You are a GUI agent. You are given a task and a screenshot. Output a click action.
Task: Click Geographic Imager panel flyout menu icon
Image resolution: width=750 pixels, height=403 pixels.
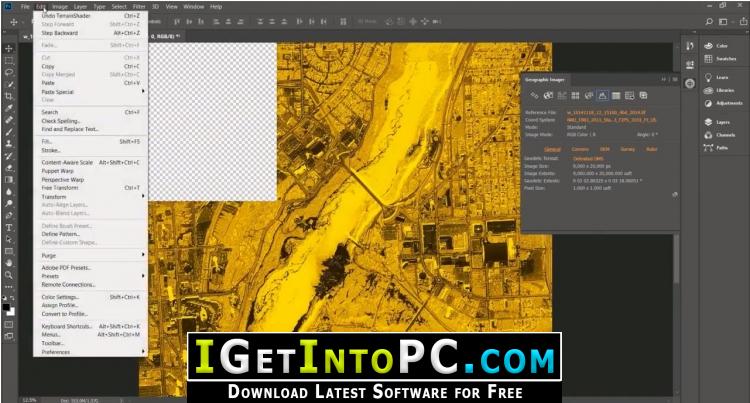[x=675, y=79]
